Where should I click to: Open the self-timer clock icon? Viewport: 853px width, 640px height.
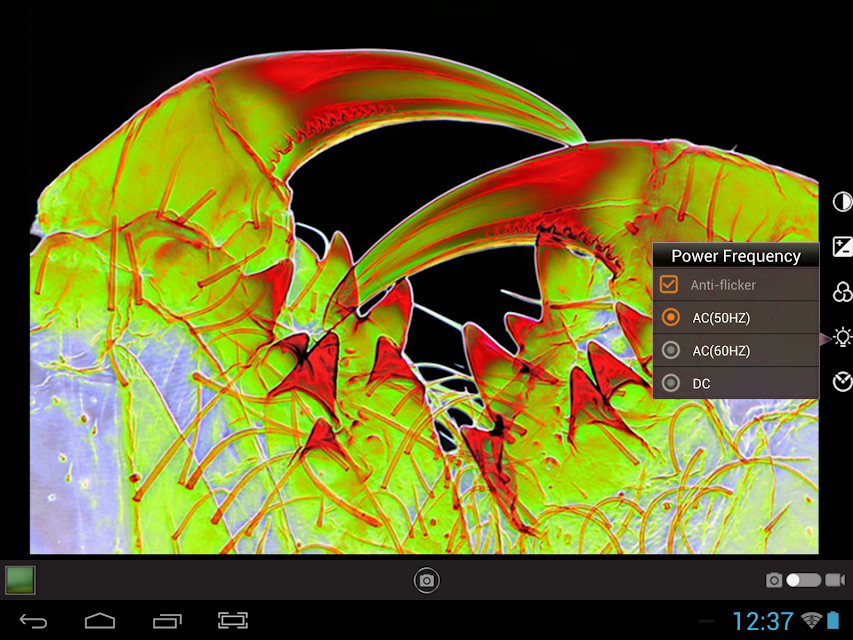pos(842,382)
